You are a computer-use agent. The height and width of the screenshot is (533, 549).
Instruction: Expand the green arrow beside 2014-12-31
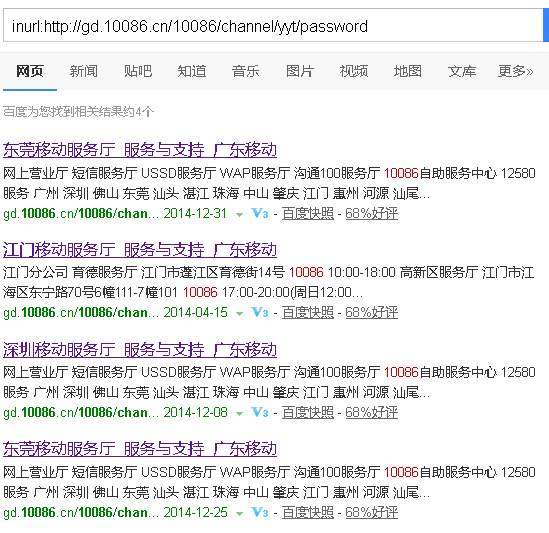(x=239, y=215)
